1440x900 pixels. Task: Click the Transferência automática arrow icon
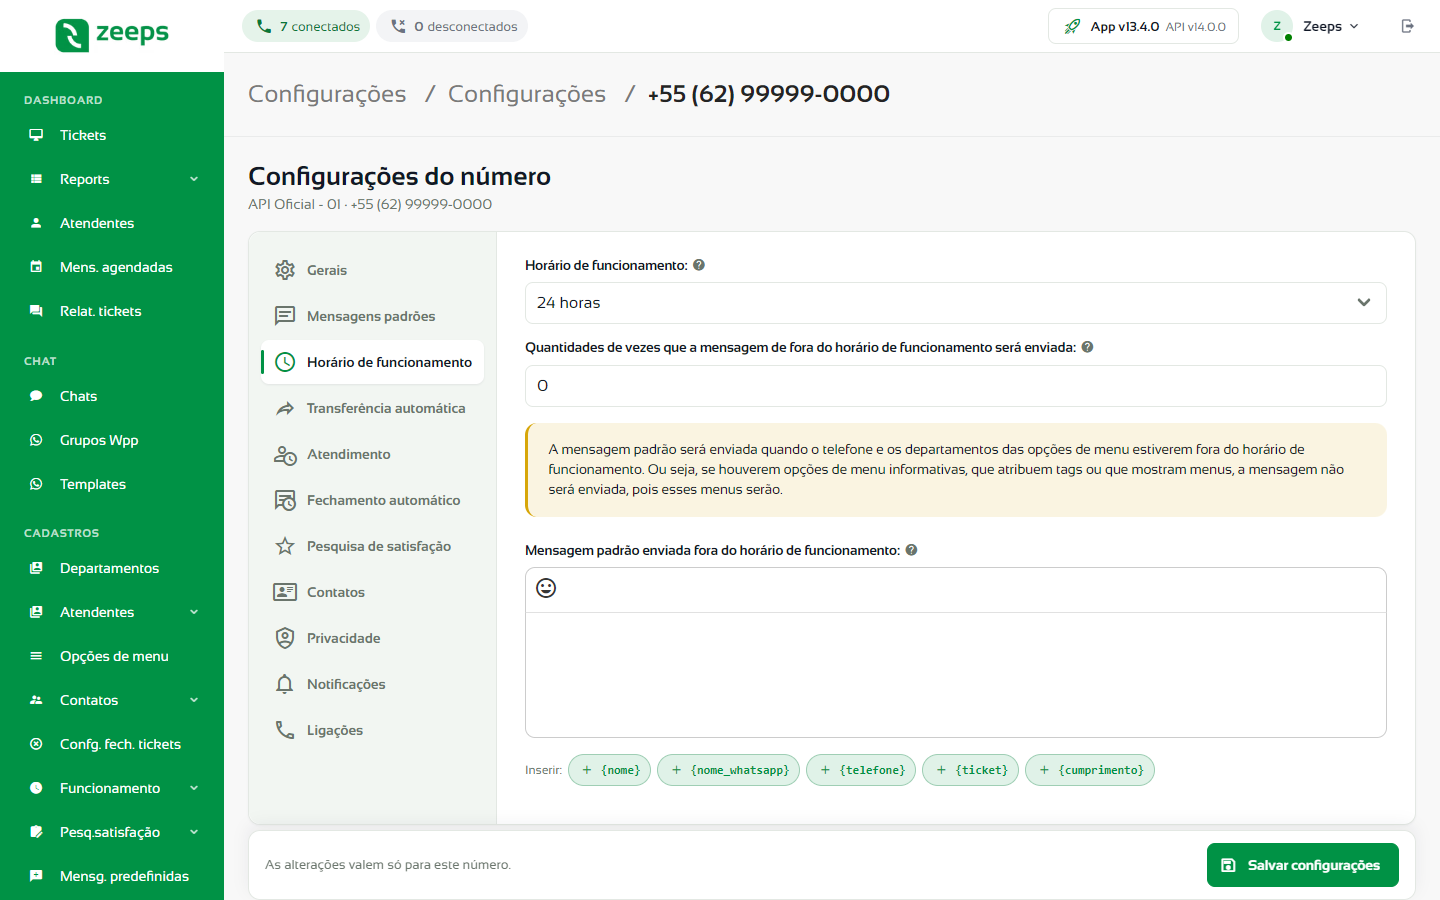285,408
